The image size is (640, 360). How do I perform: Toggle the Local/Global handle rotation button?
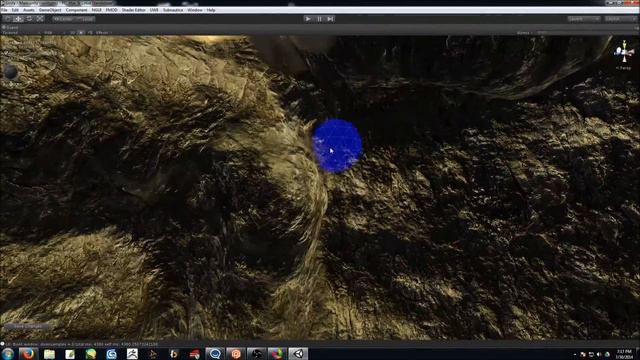click(x=86, y=19)
